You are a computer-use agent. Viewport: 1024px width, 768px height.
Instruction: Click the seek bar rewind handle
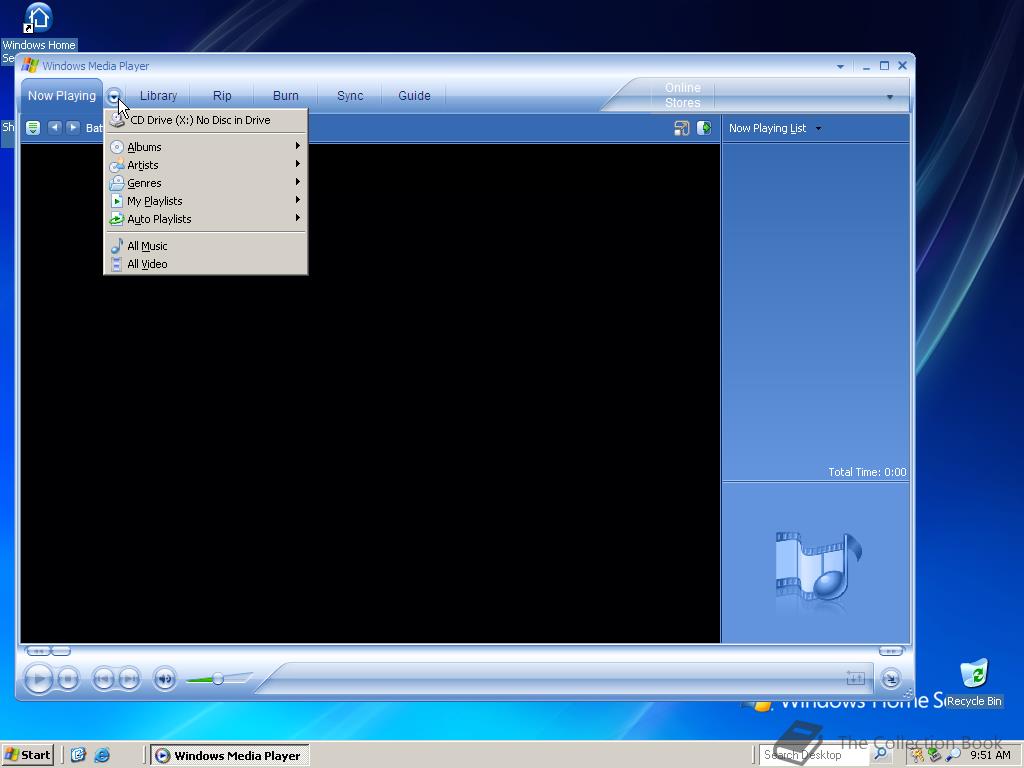click(x=38, y=650)
